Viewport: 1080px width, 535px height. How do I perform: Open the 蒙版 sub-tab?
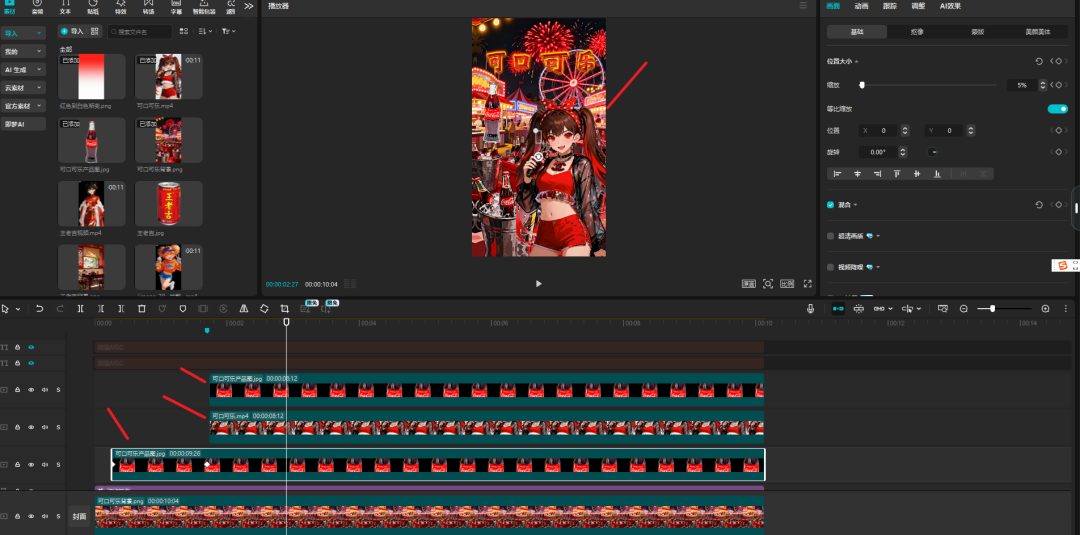pos(977,32)
